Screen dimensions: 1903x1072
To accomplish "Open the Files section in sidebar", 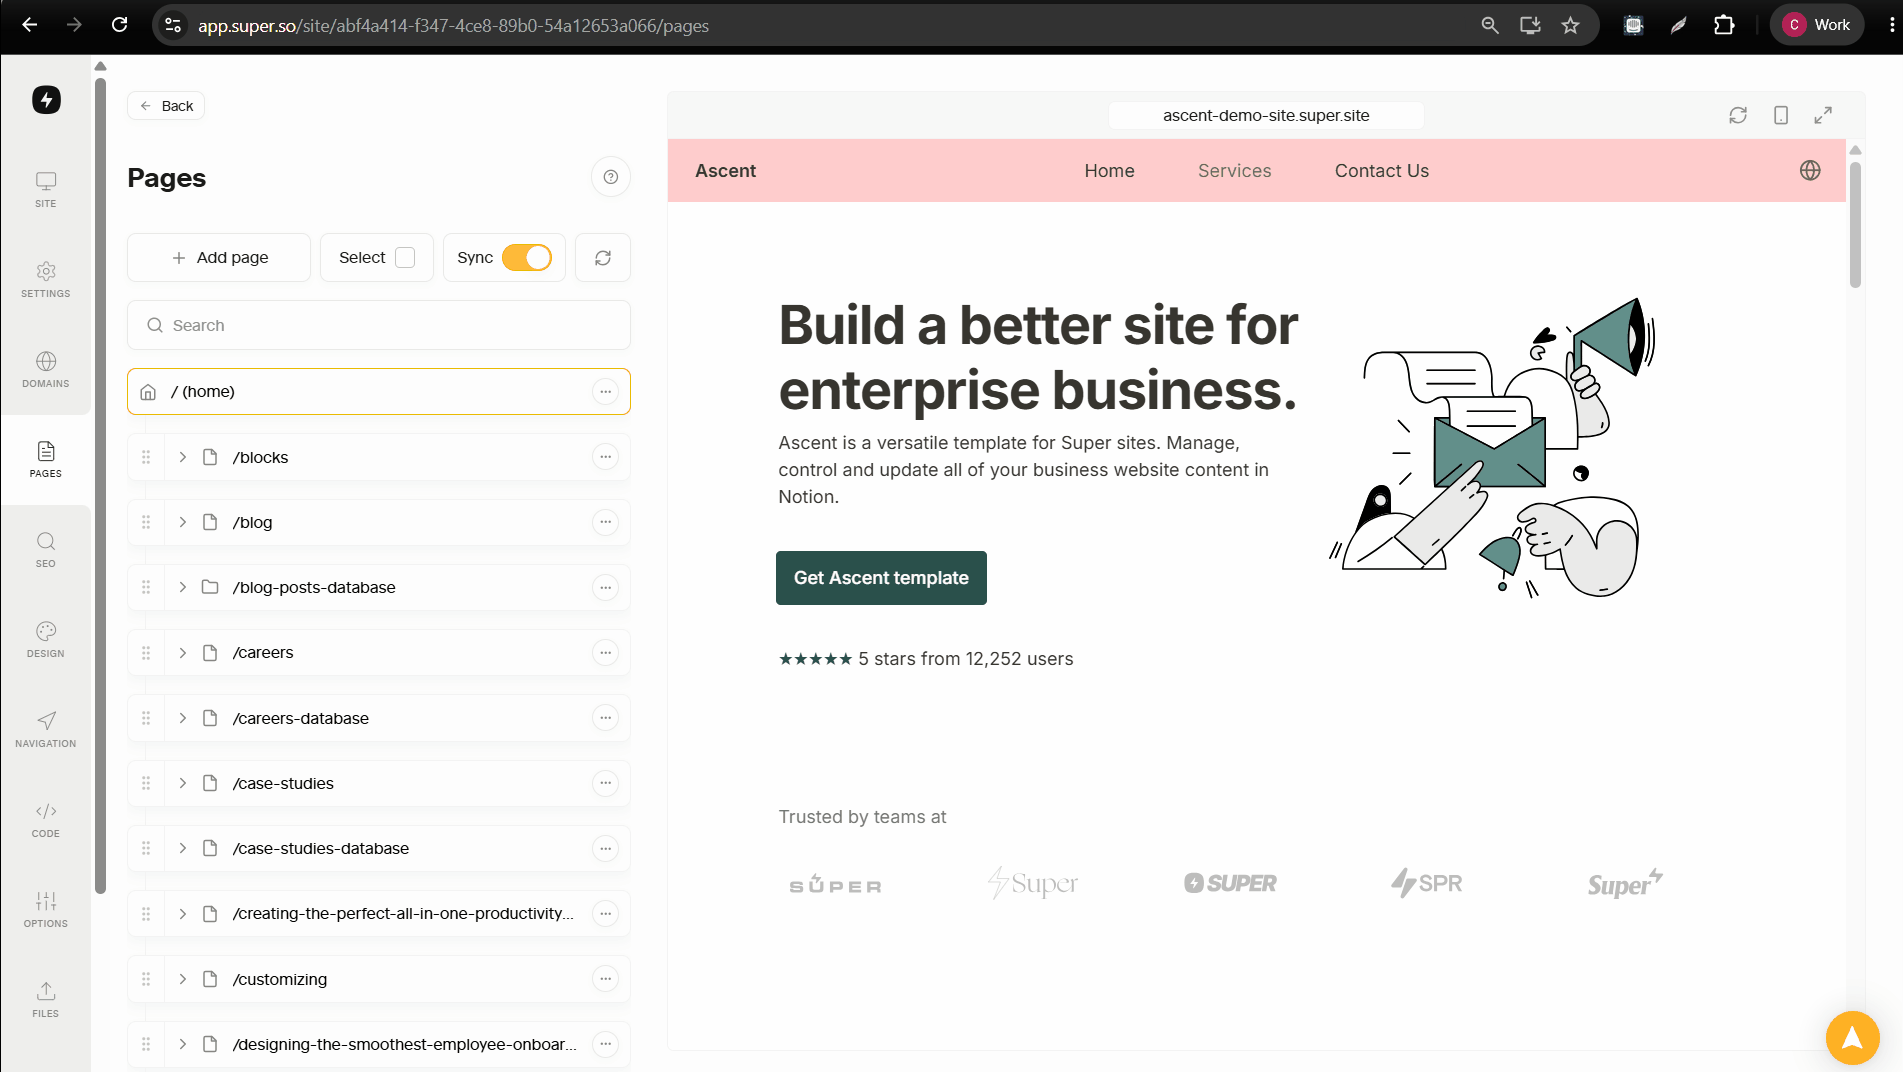I will (46, 999).
